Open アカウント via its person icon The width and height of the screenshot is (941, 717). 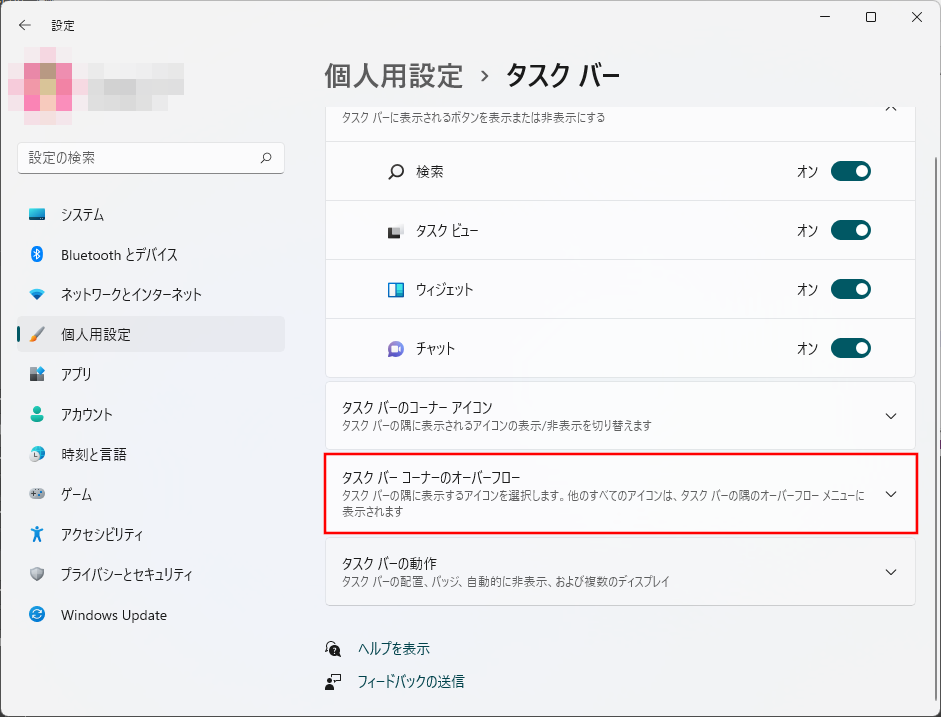click(x=37, y=414)
